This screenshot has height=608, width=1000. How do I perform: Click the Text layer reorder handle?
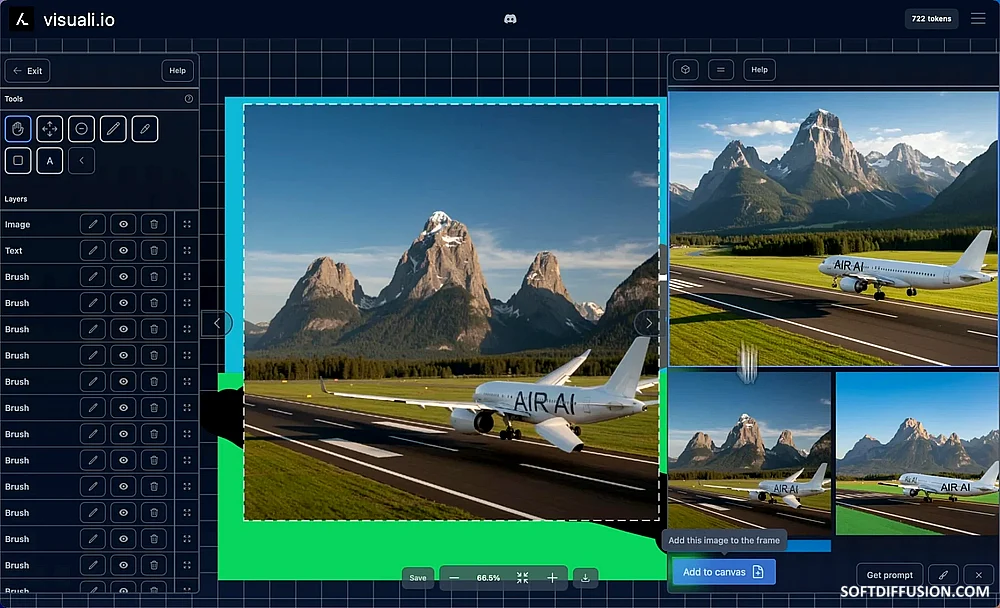[x=187, y=251]
